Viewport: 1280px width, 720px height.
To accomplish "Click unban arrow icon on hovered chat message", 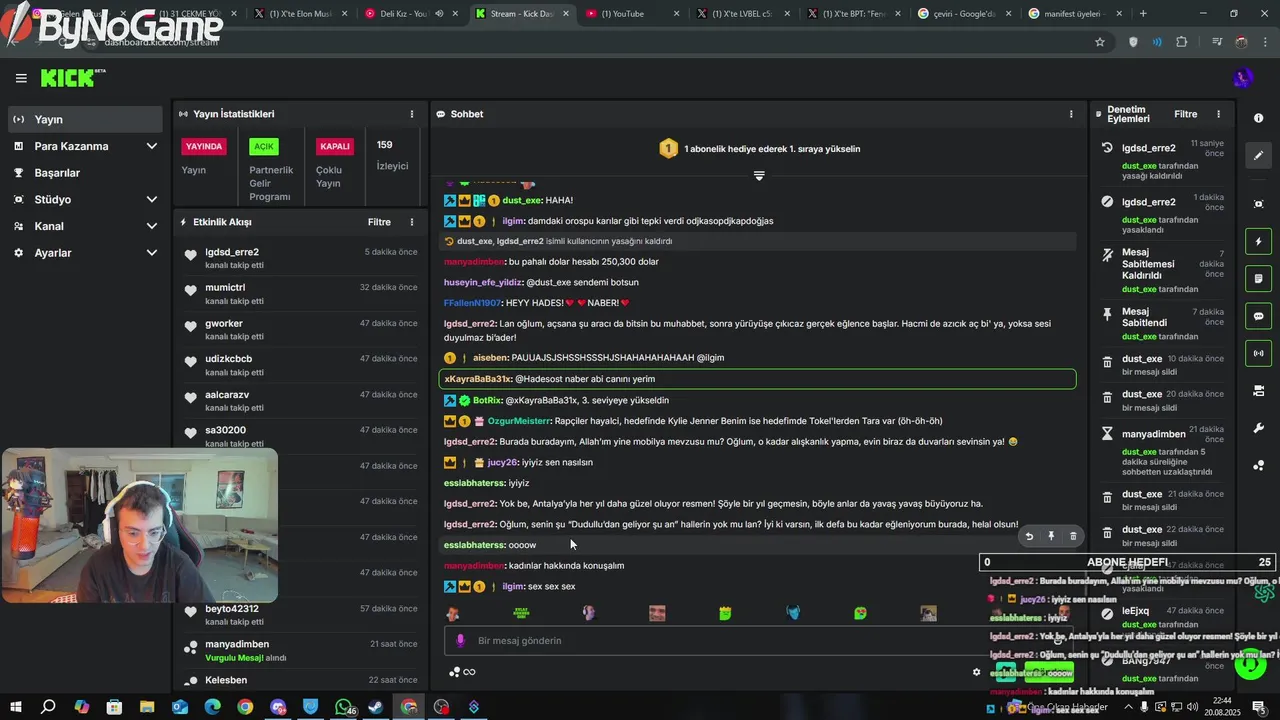I will click(1029, 536).
